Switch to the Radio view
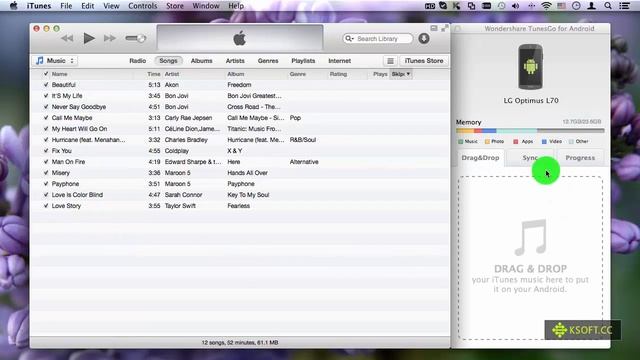 pos(138,61)
